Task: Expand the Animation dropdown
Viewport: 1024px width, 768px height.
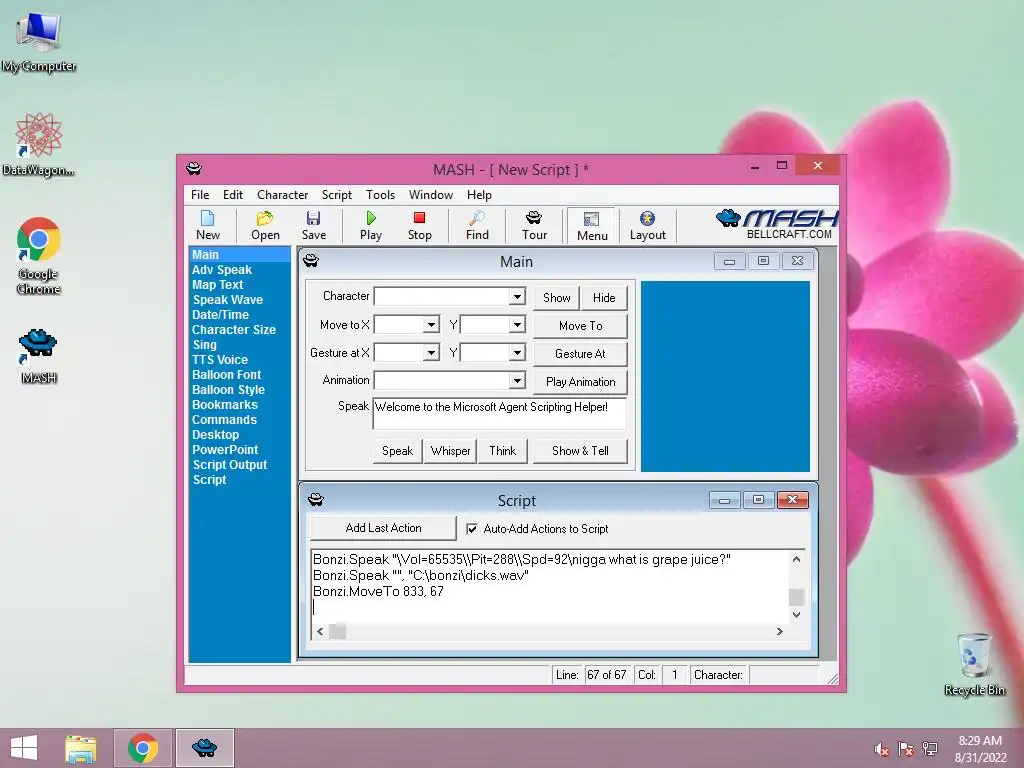Action: tap(517, 380)
